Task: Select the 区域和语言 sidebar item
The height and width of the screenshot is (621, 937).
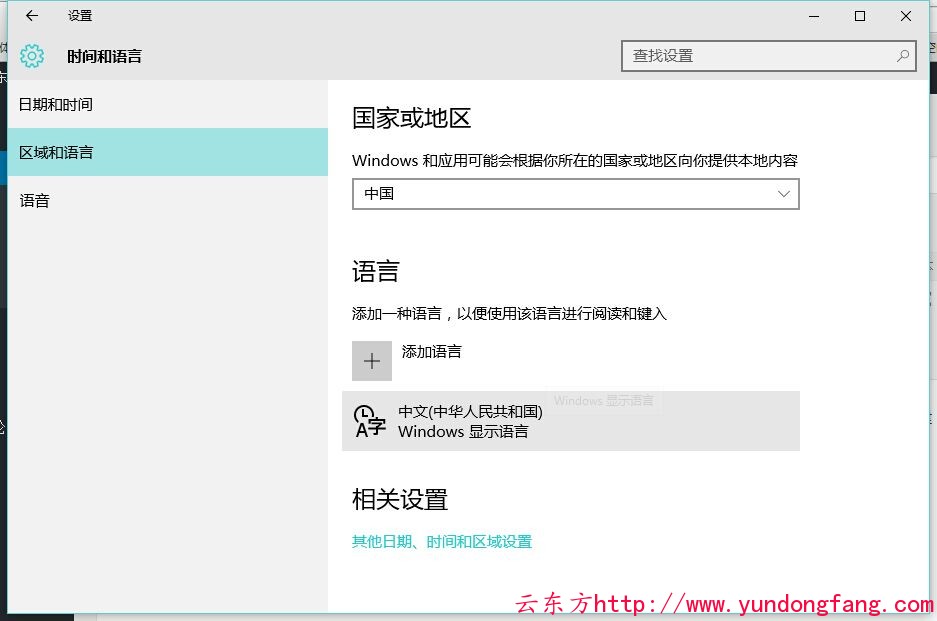Action: tap(168, 152)
